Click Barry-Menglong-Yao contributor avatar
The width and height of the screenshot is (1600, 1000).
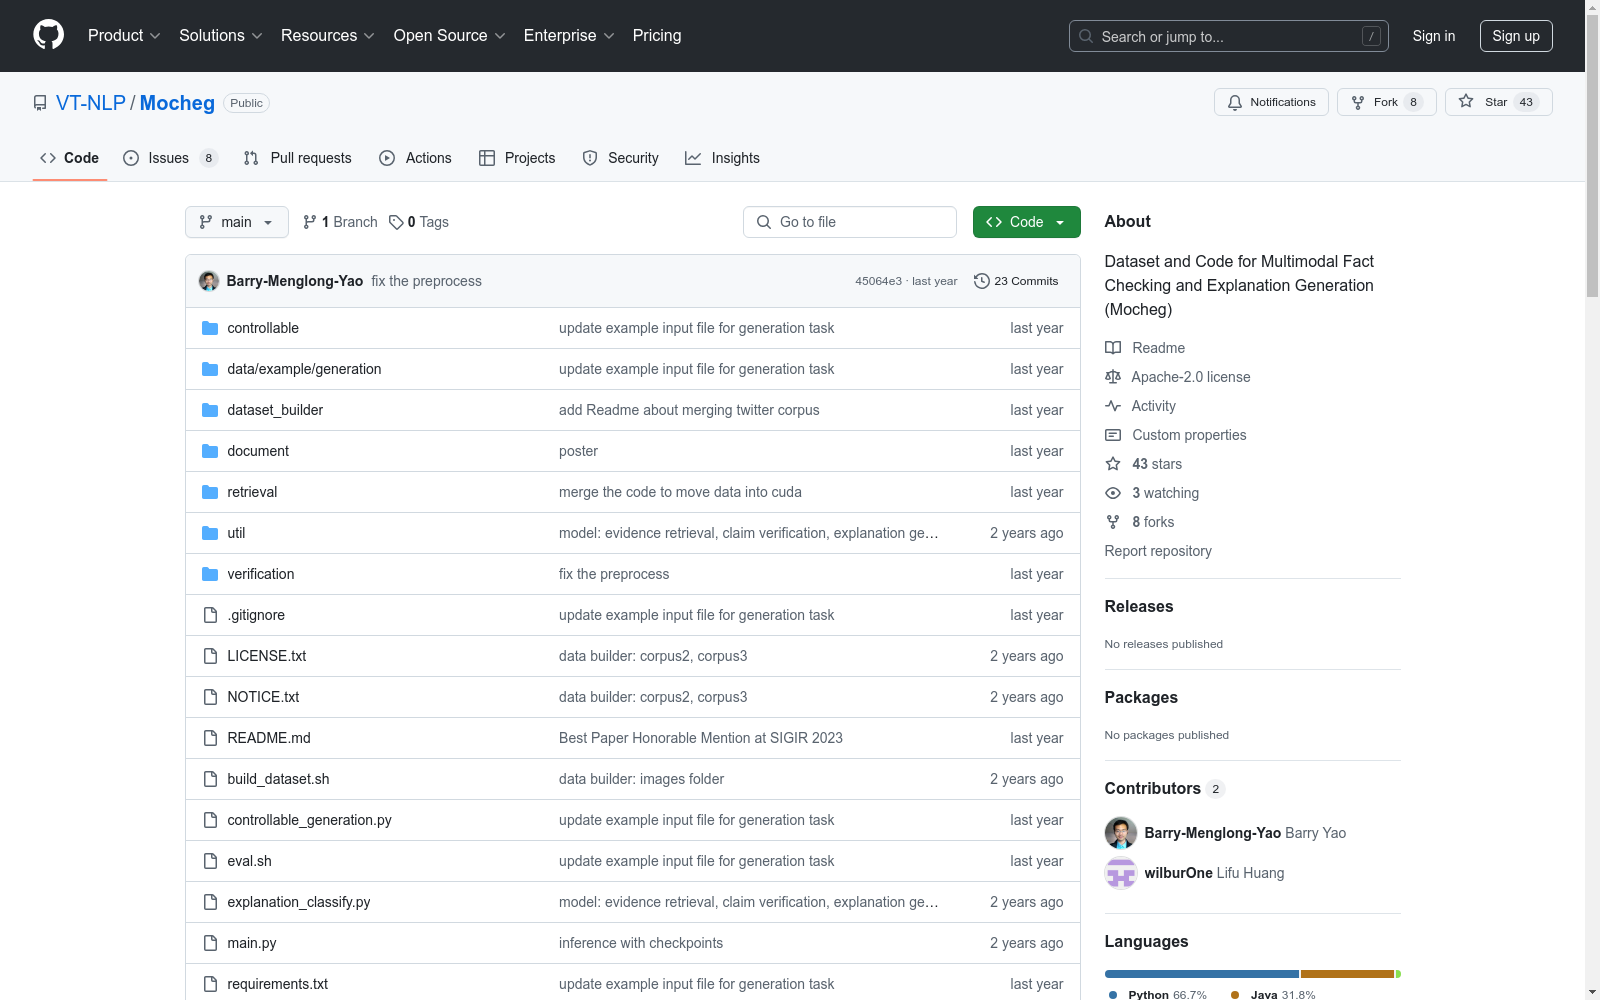click(1121, 833)
